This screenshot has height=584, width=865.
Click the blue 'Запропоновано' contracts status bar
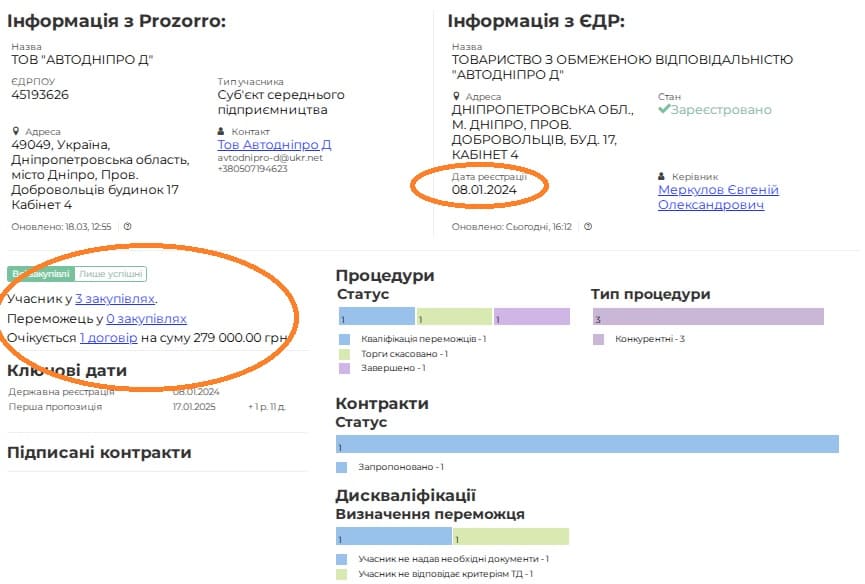coord(587,444)
